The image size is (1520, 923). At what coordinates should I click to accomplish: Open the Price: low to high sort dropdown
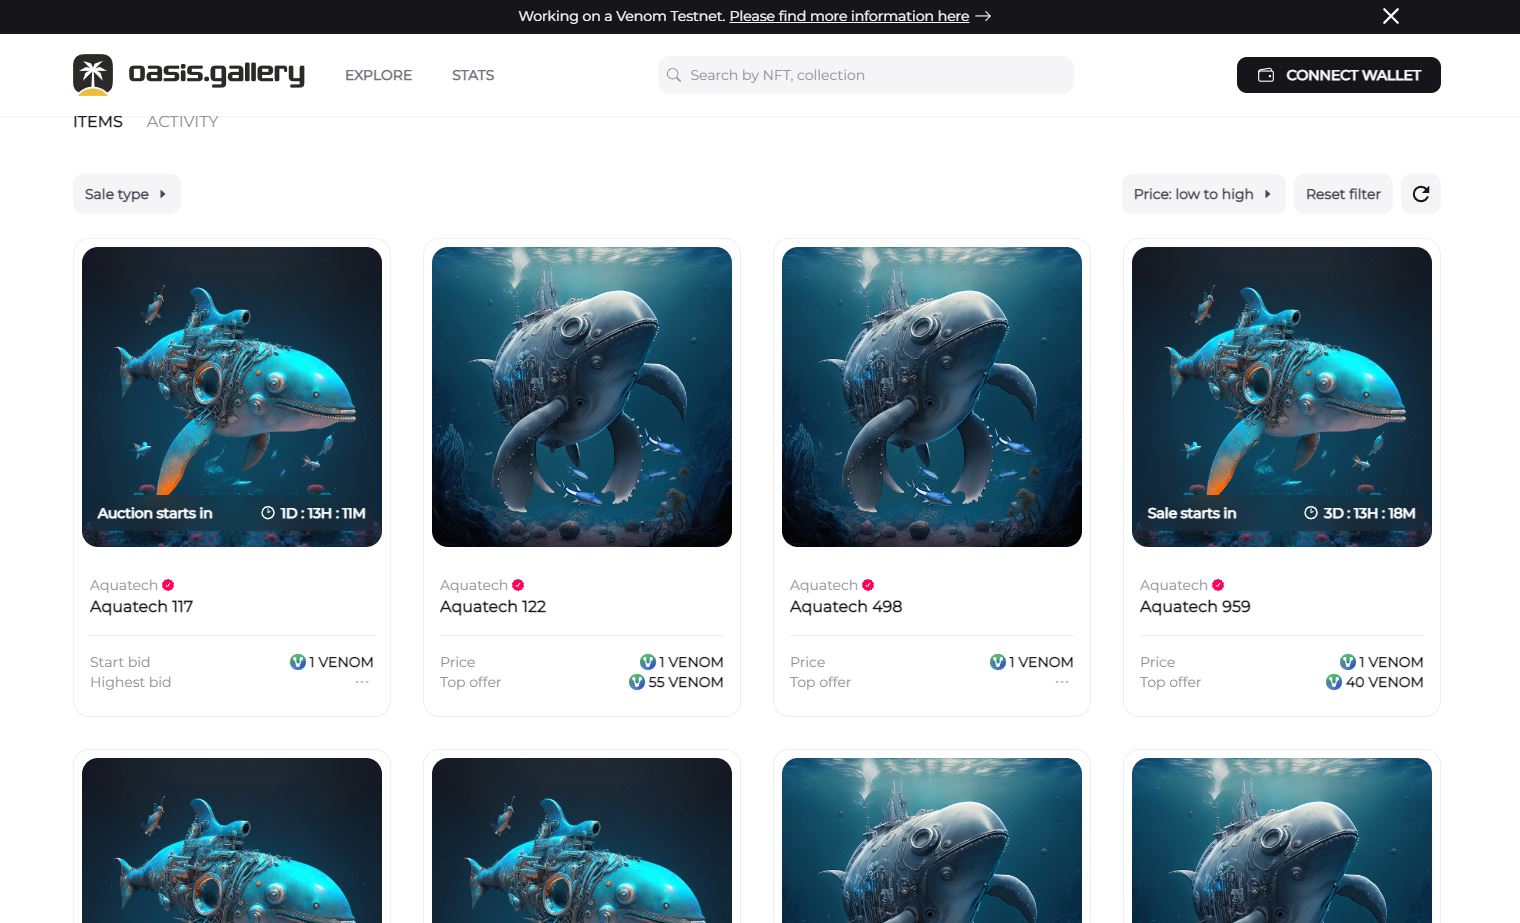pyautogui.click(x=1203, y=193)
